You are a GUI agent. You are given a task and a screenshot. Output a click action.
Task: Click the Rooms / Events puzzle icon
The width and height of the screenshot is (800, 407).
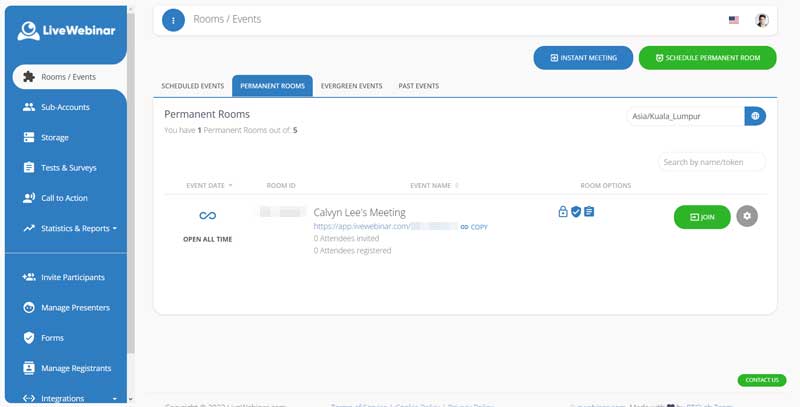click(29, 77)
